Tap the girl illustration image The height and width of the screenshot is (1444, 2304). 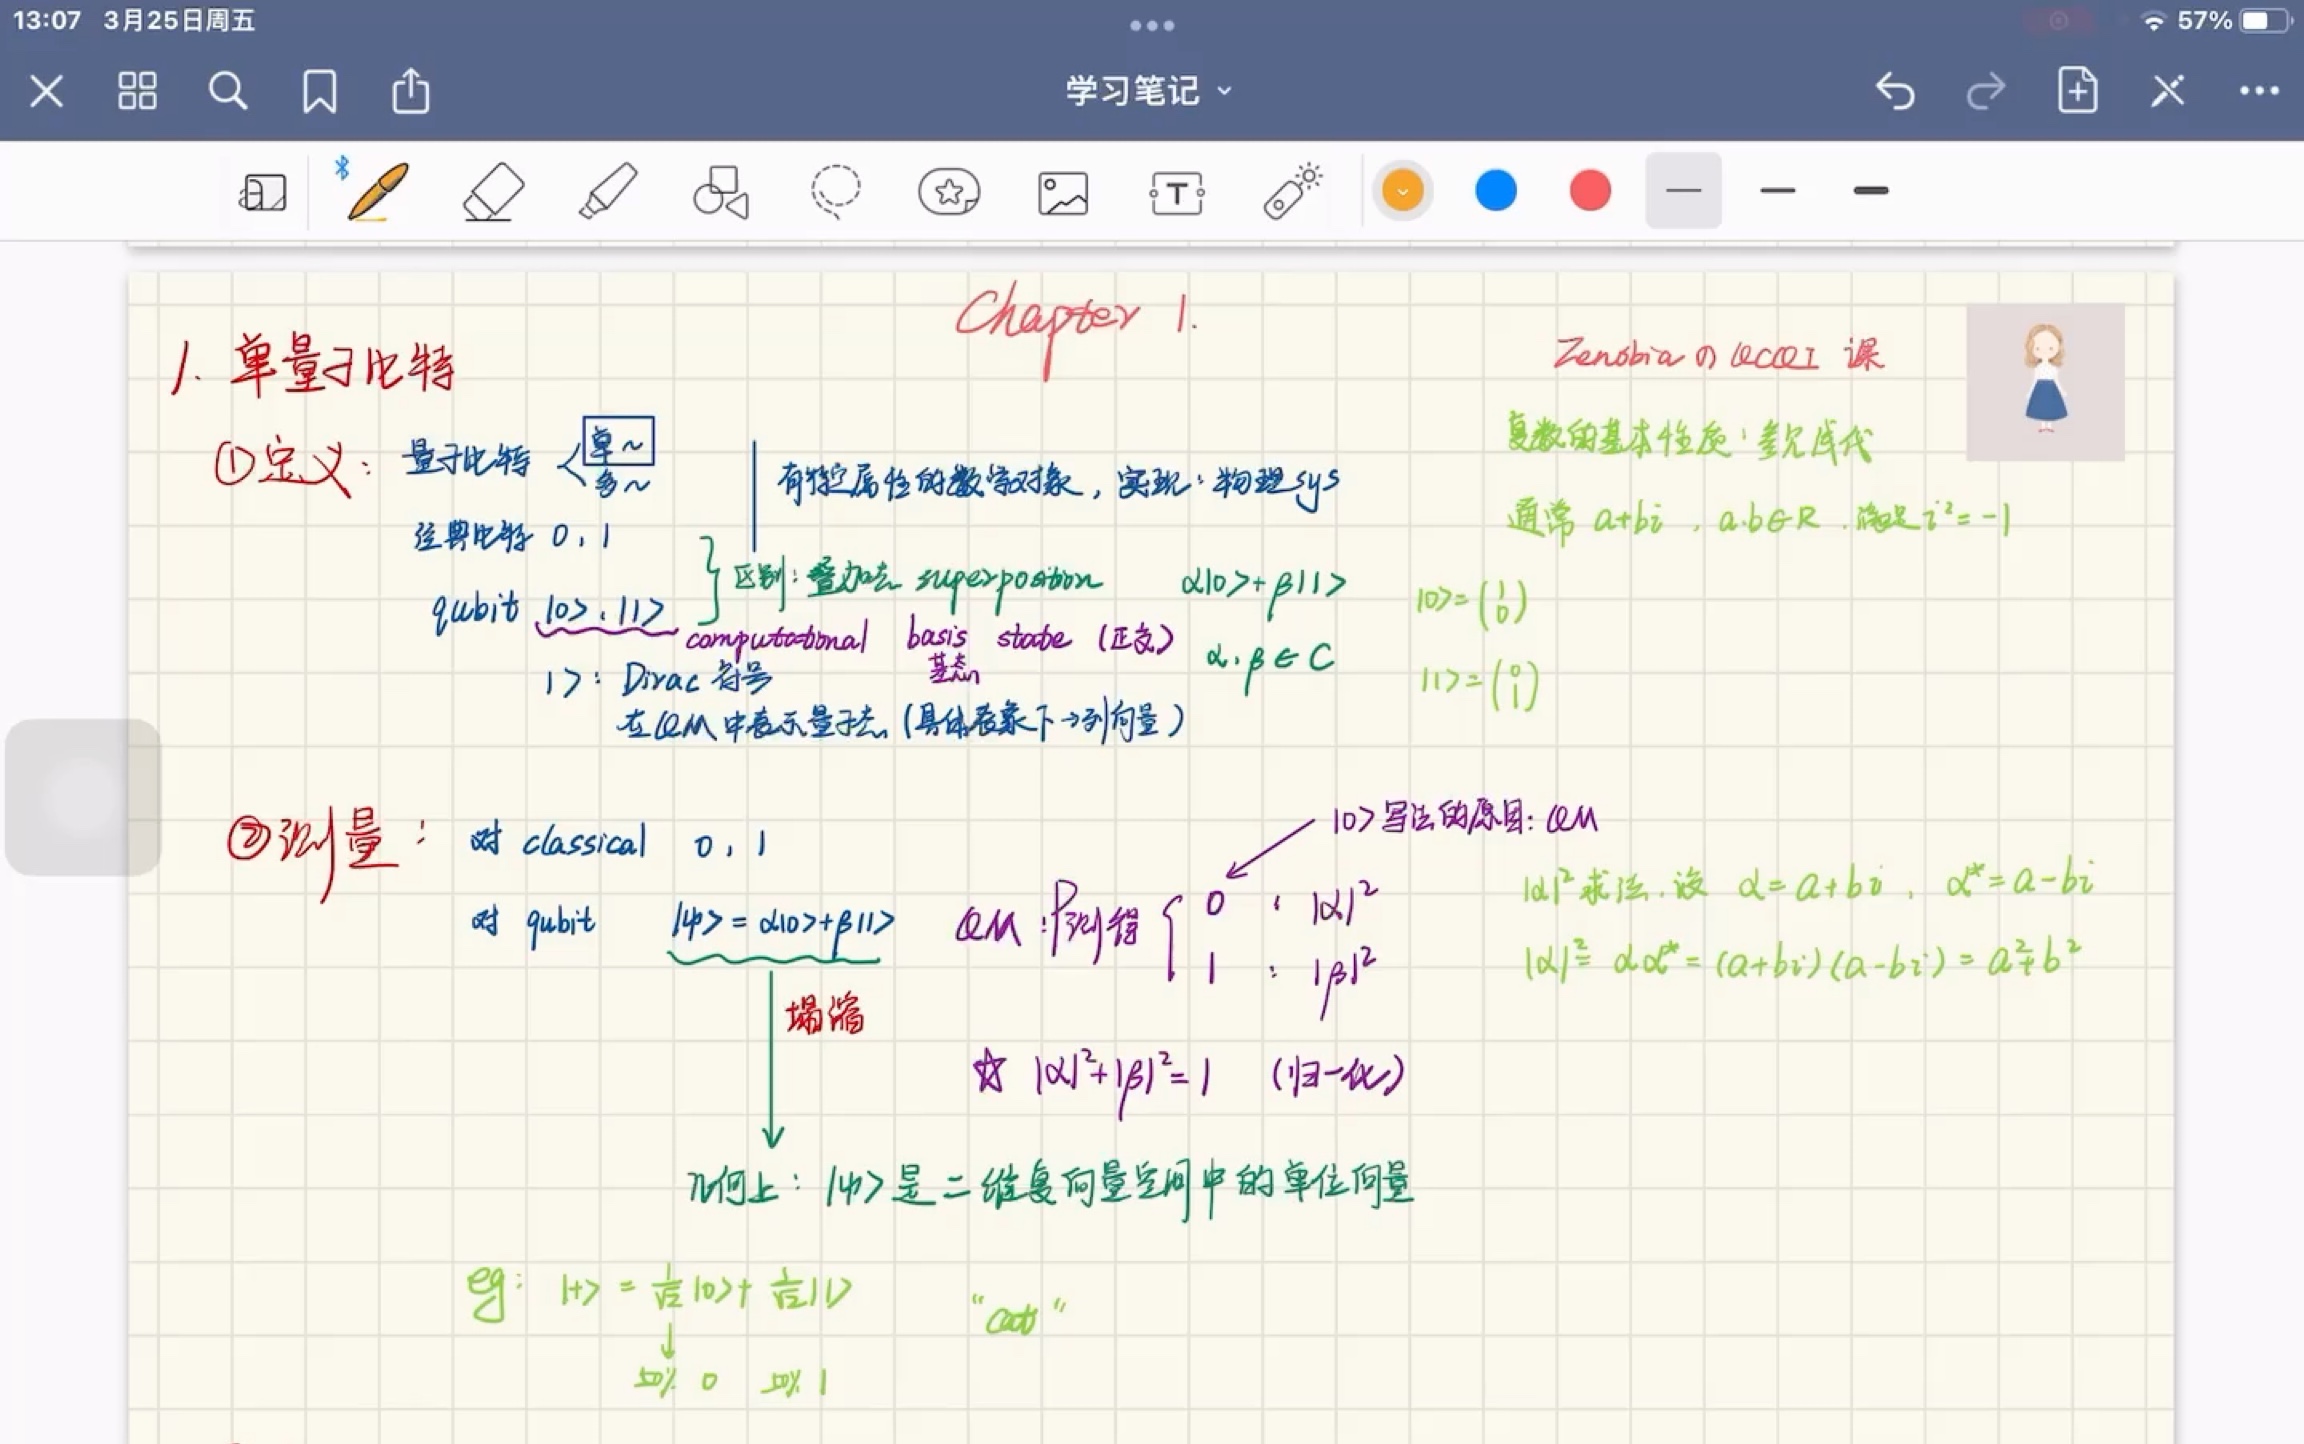click(2045, 382)
